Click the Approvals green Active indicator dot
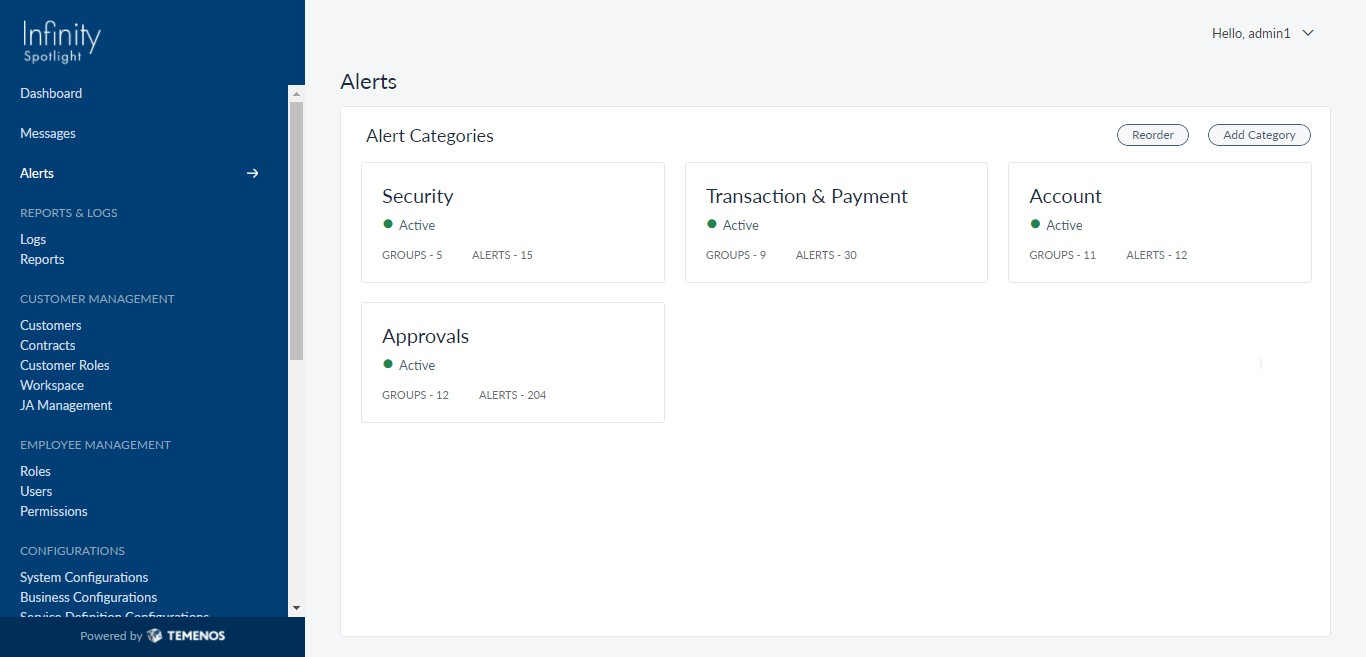This screenshot has height=657, width=1366. [388, 364]
